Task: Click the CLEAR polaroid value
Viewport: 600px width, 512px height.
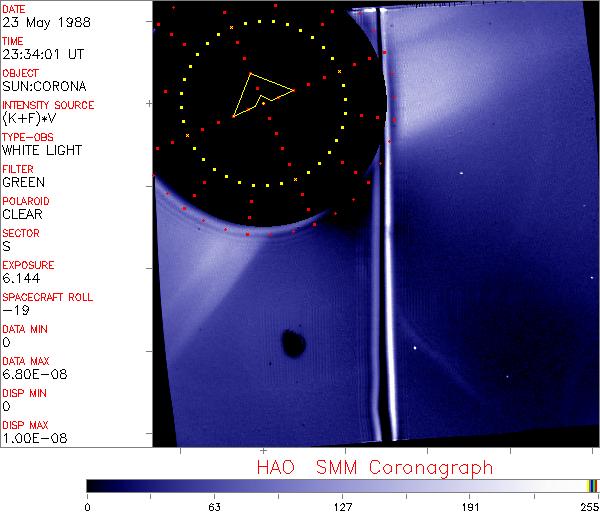Action: [24, 214]
